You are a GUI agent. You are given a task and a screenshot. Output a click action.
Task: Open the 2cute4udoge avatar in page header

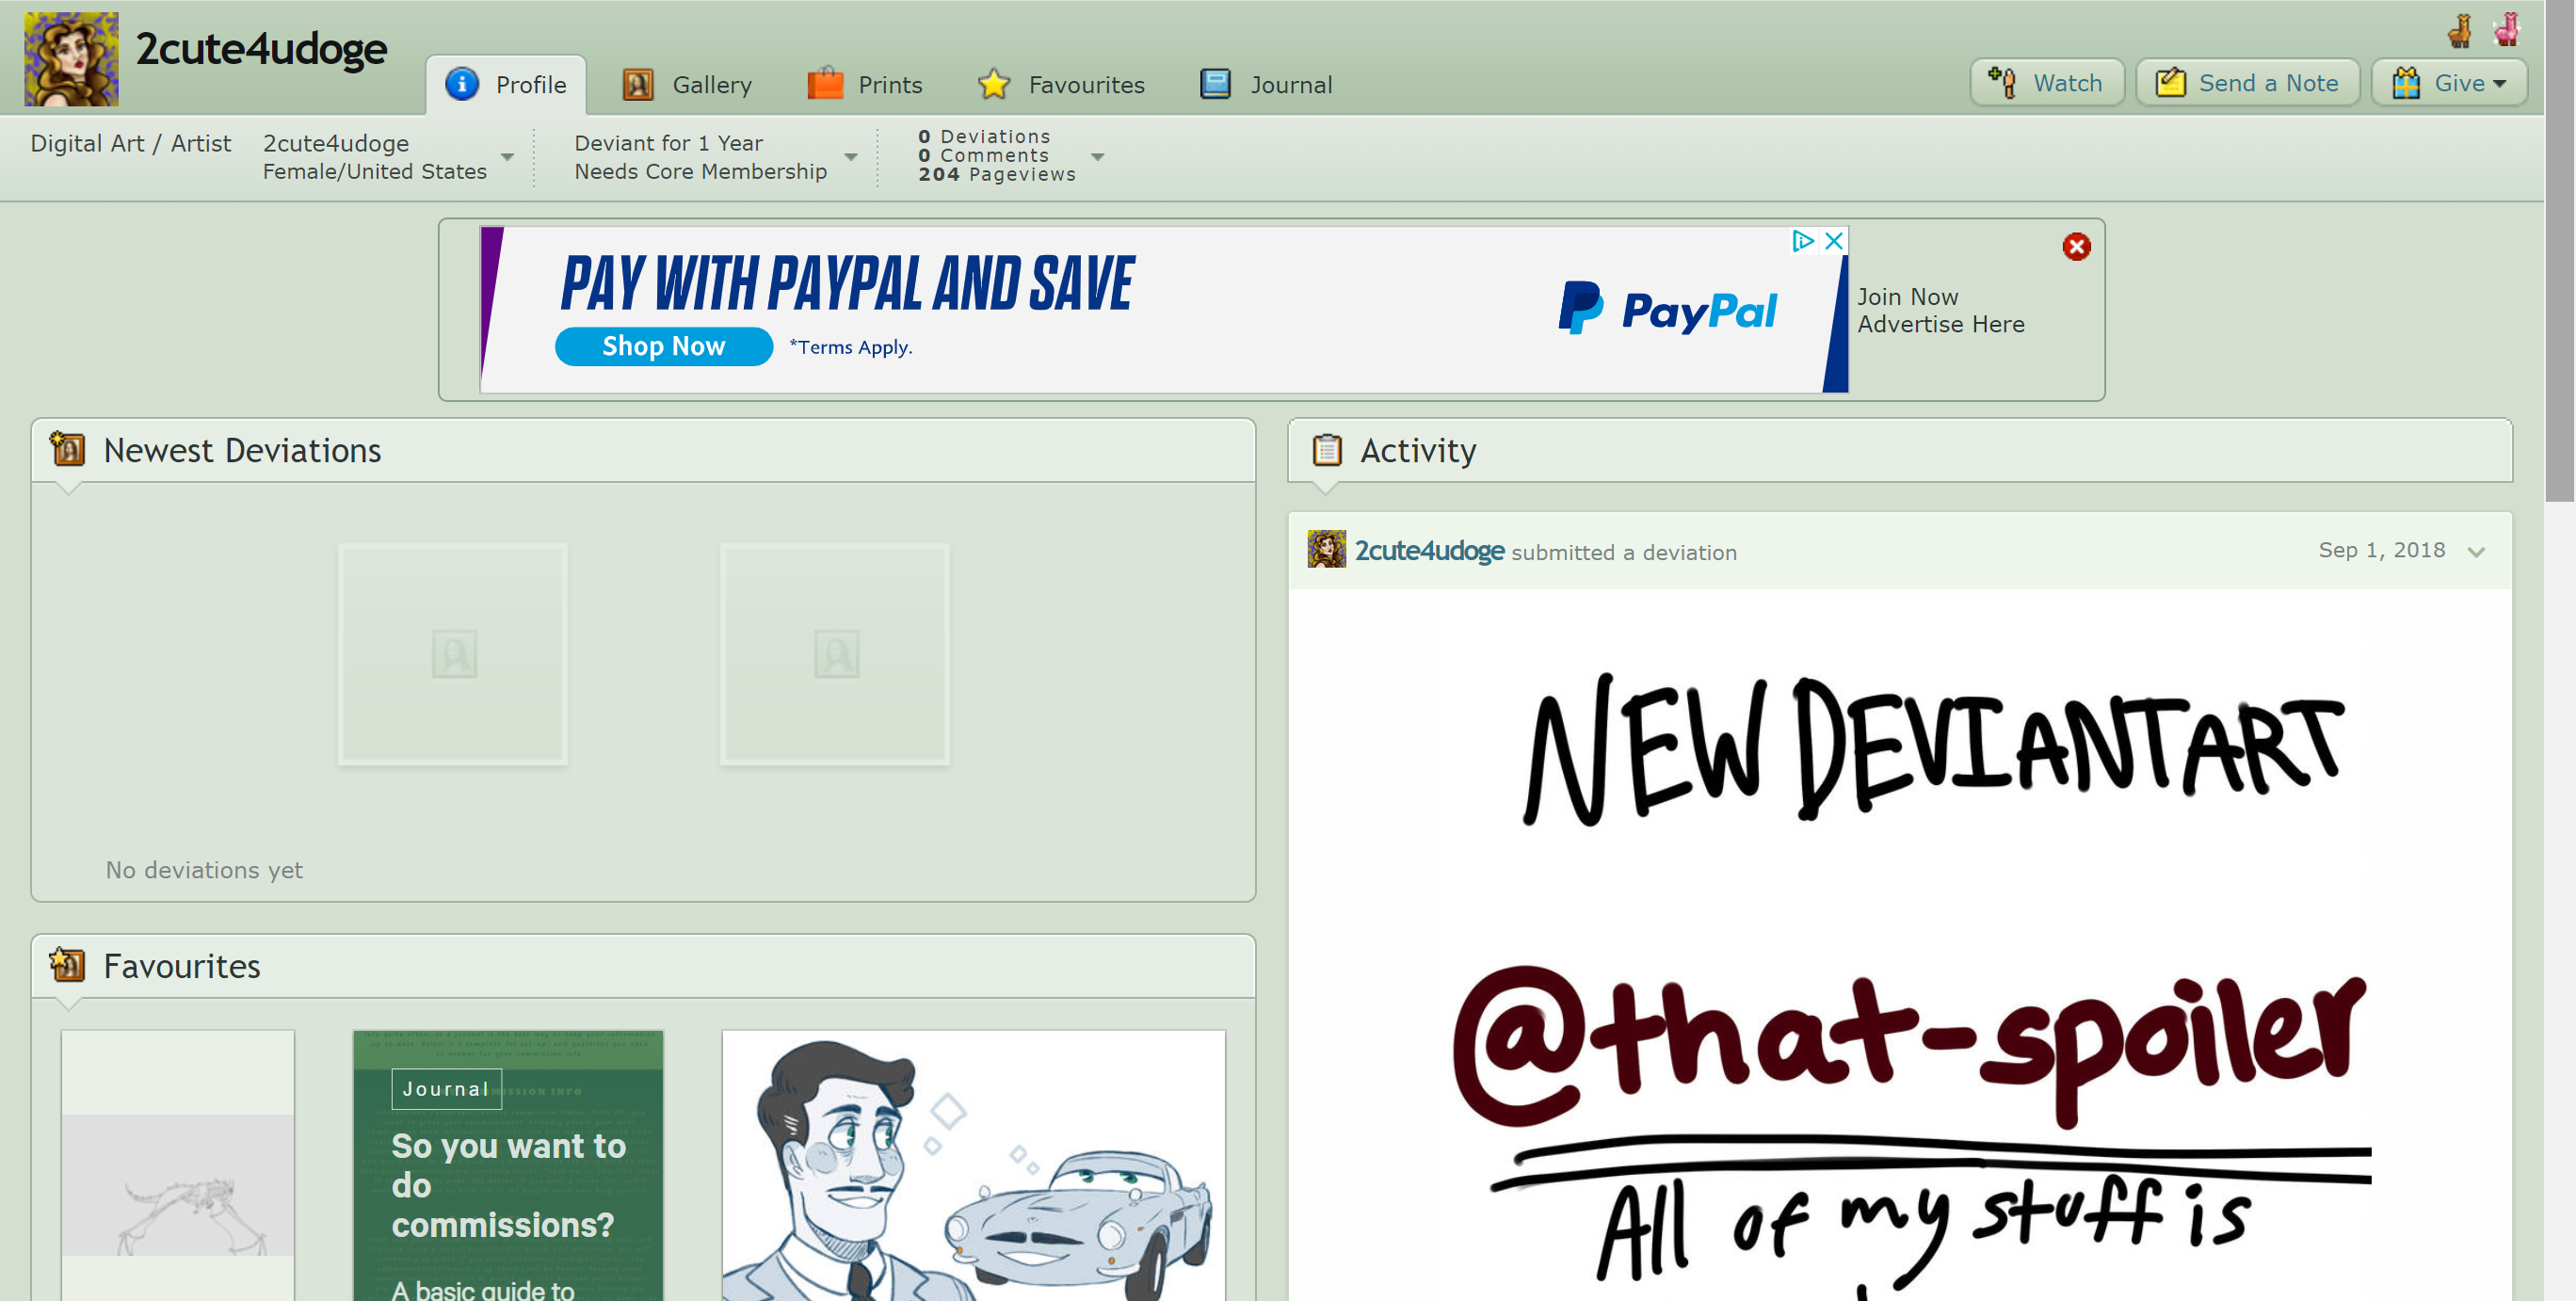[x=71, y=59]
